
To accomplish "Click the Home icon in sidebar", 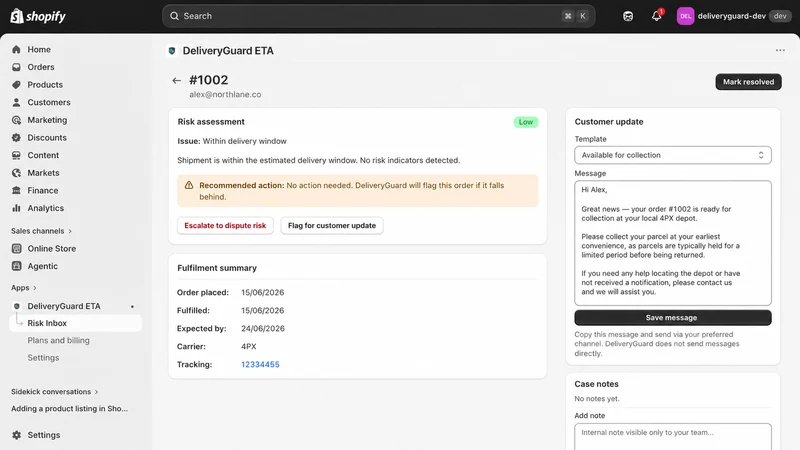I will click(x=16, y=49).
